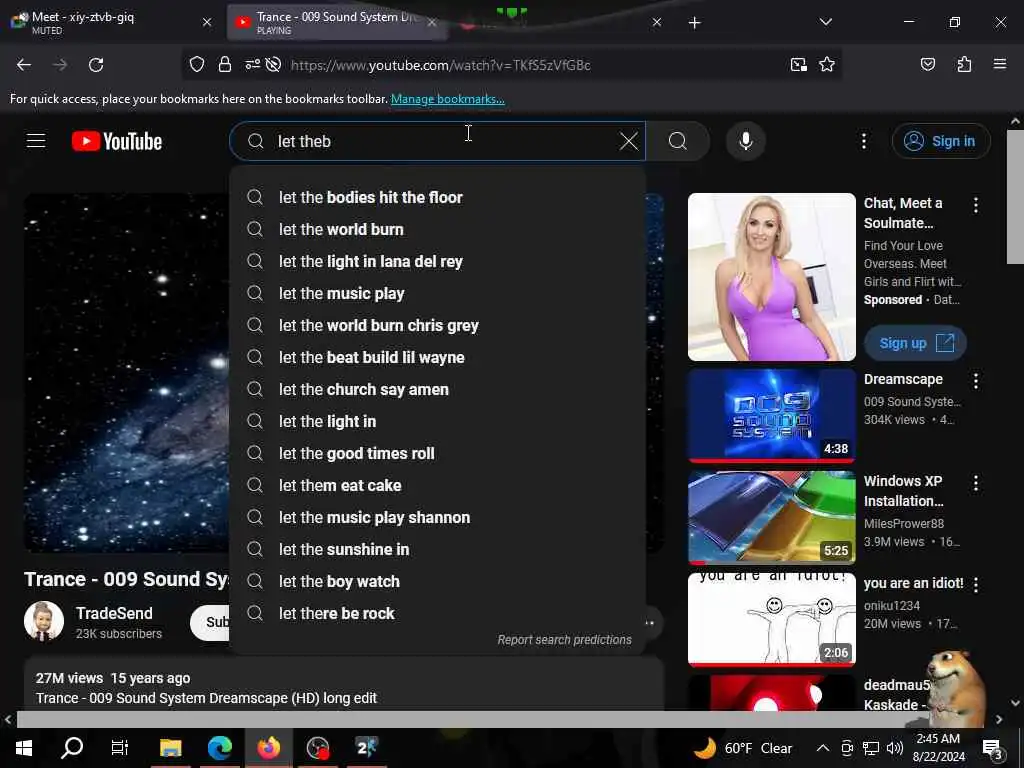Launch Microsoft Edge from taskbar
Viewport: 1024px width, 768px height.
219,748
